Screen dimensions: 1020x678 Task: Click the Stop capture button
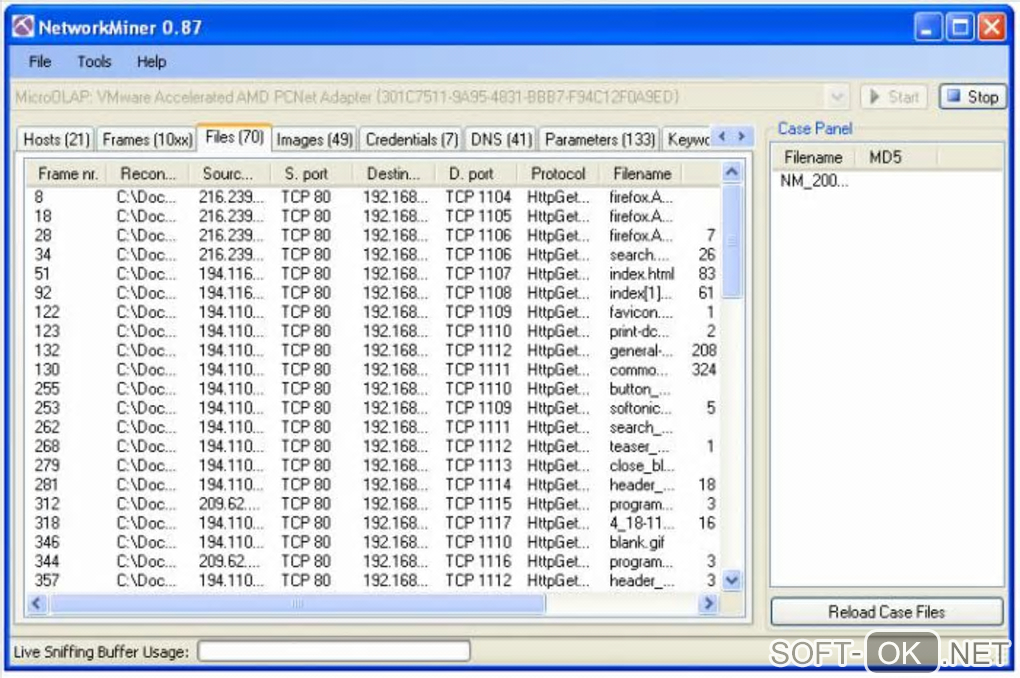point(973,97)
